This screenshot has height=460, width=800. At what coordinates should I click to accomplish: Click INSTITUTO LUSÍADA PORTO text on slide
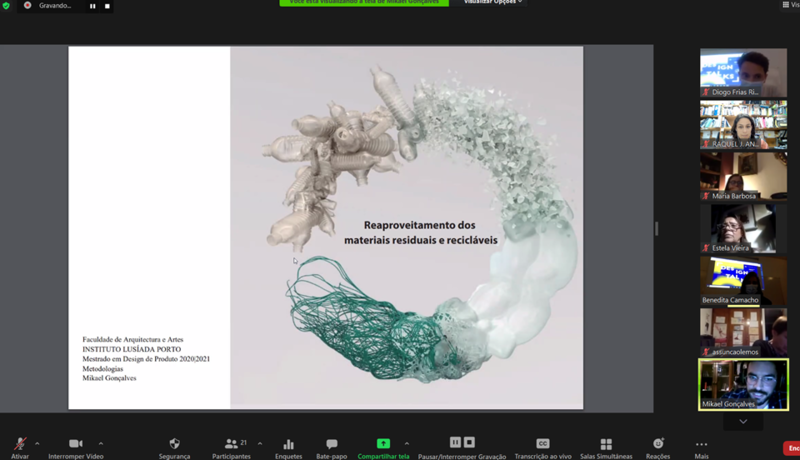point(132,349)
